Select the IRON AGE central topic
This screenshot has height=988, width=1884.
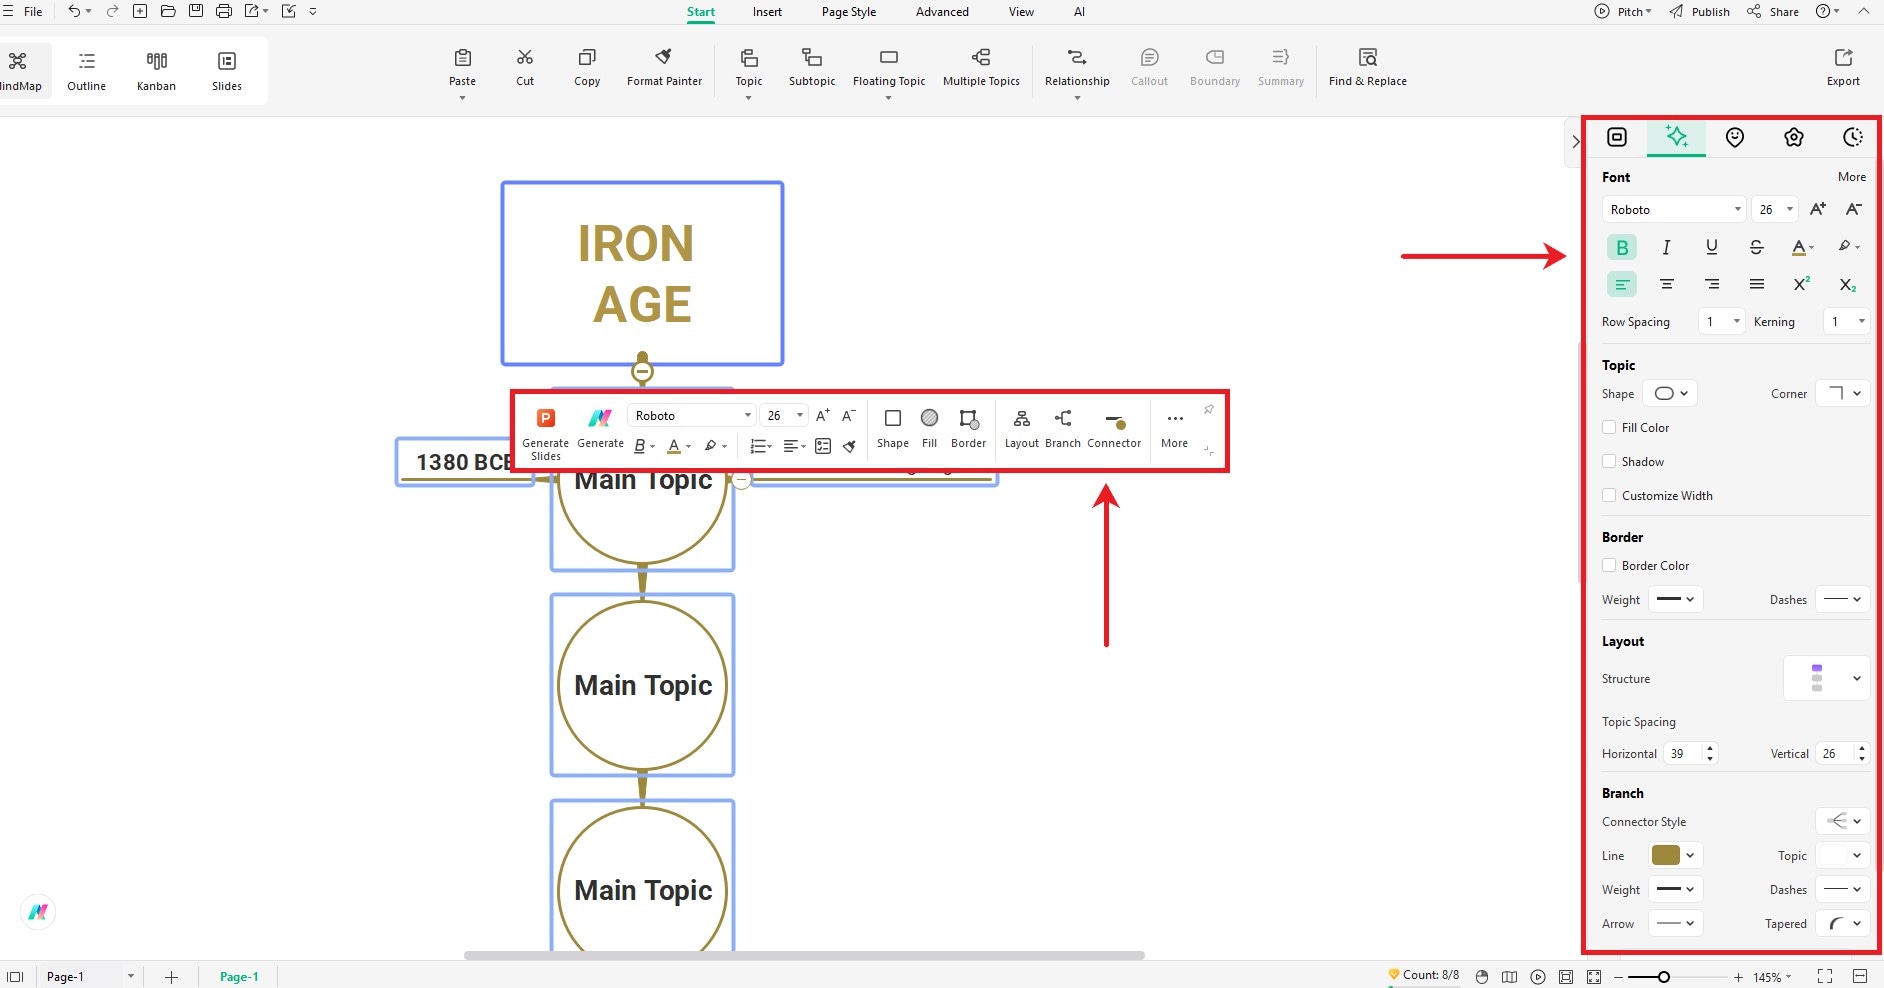click(642, 273)
